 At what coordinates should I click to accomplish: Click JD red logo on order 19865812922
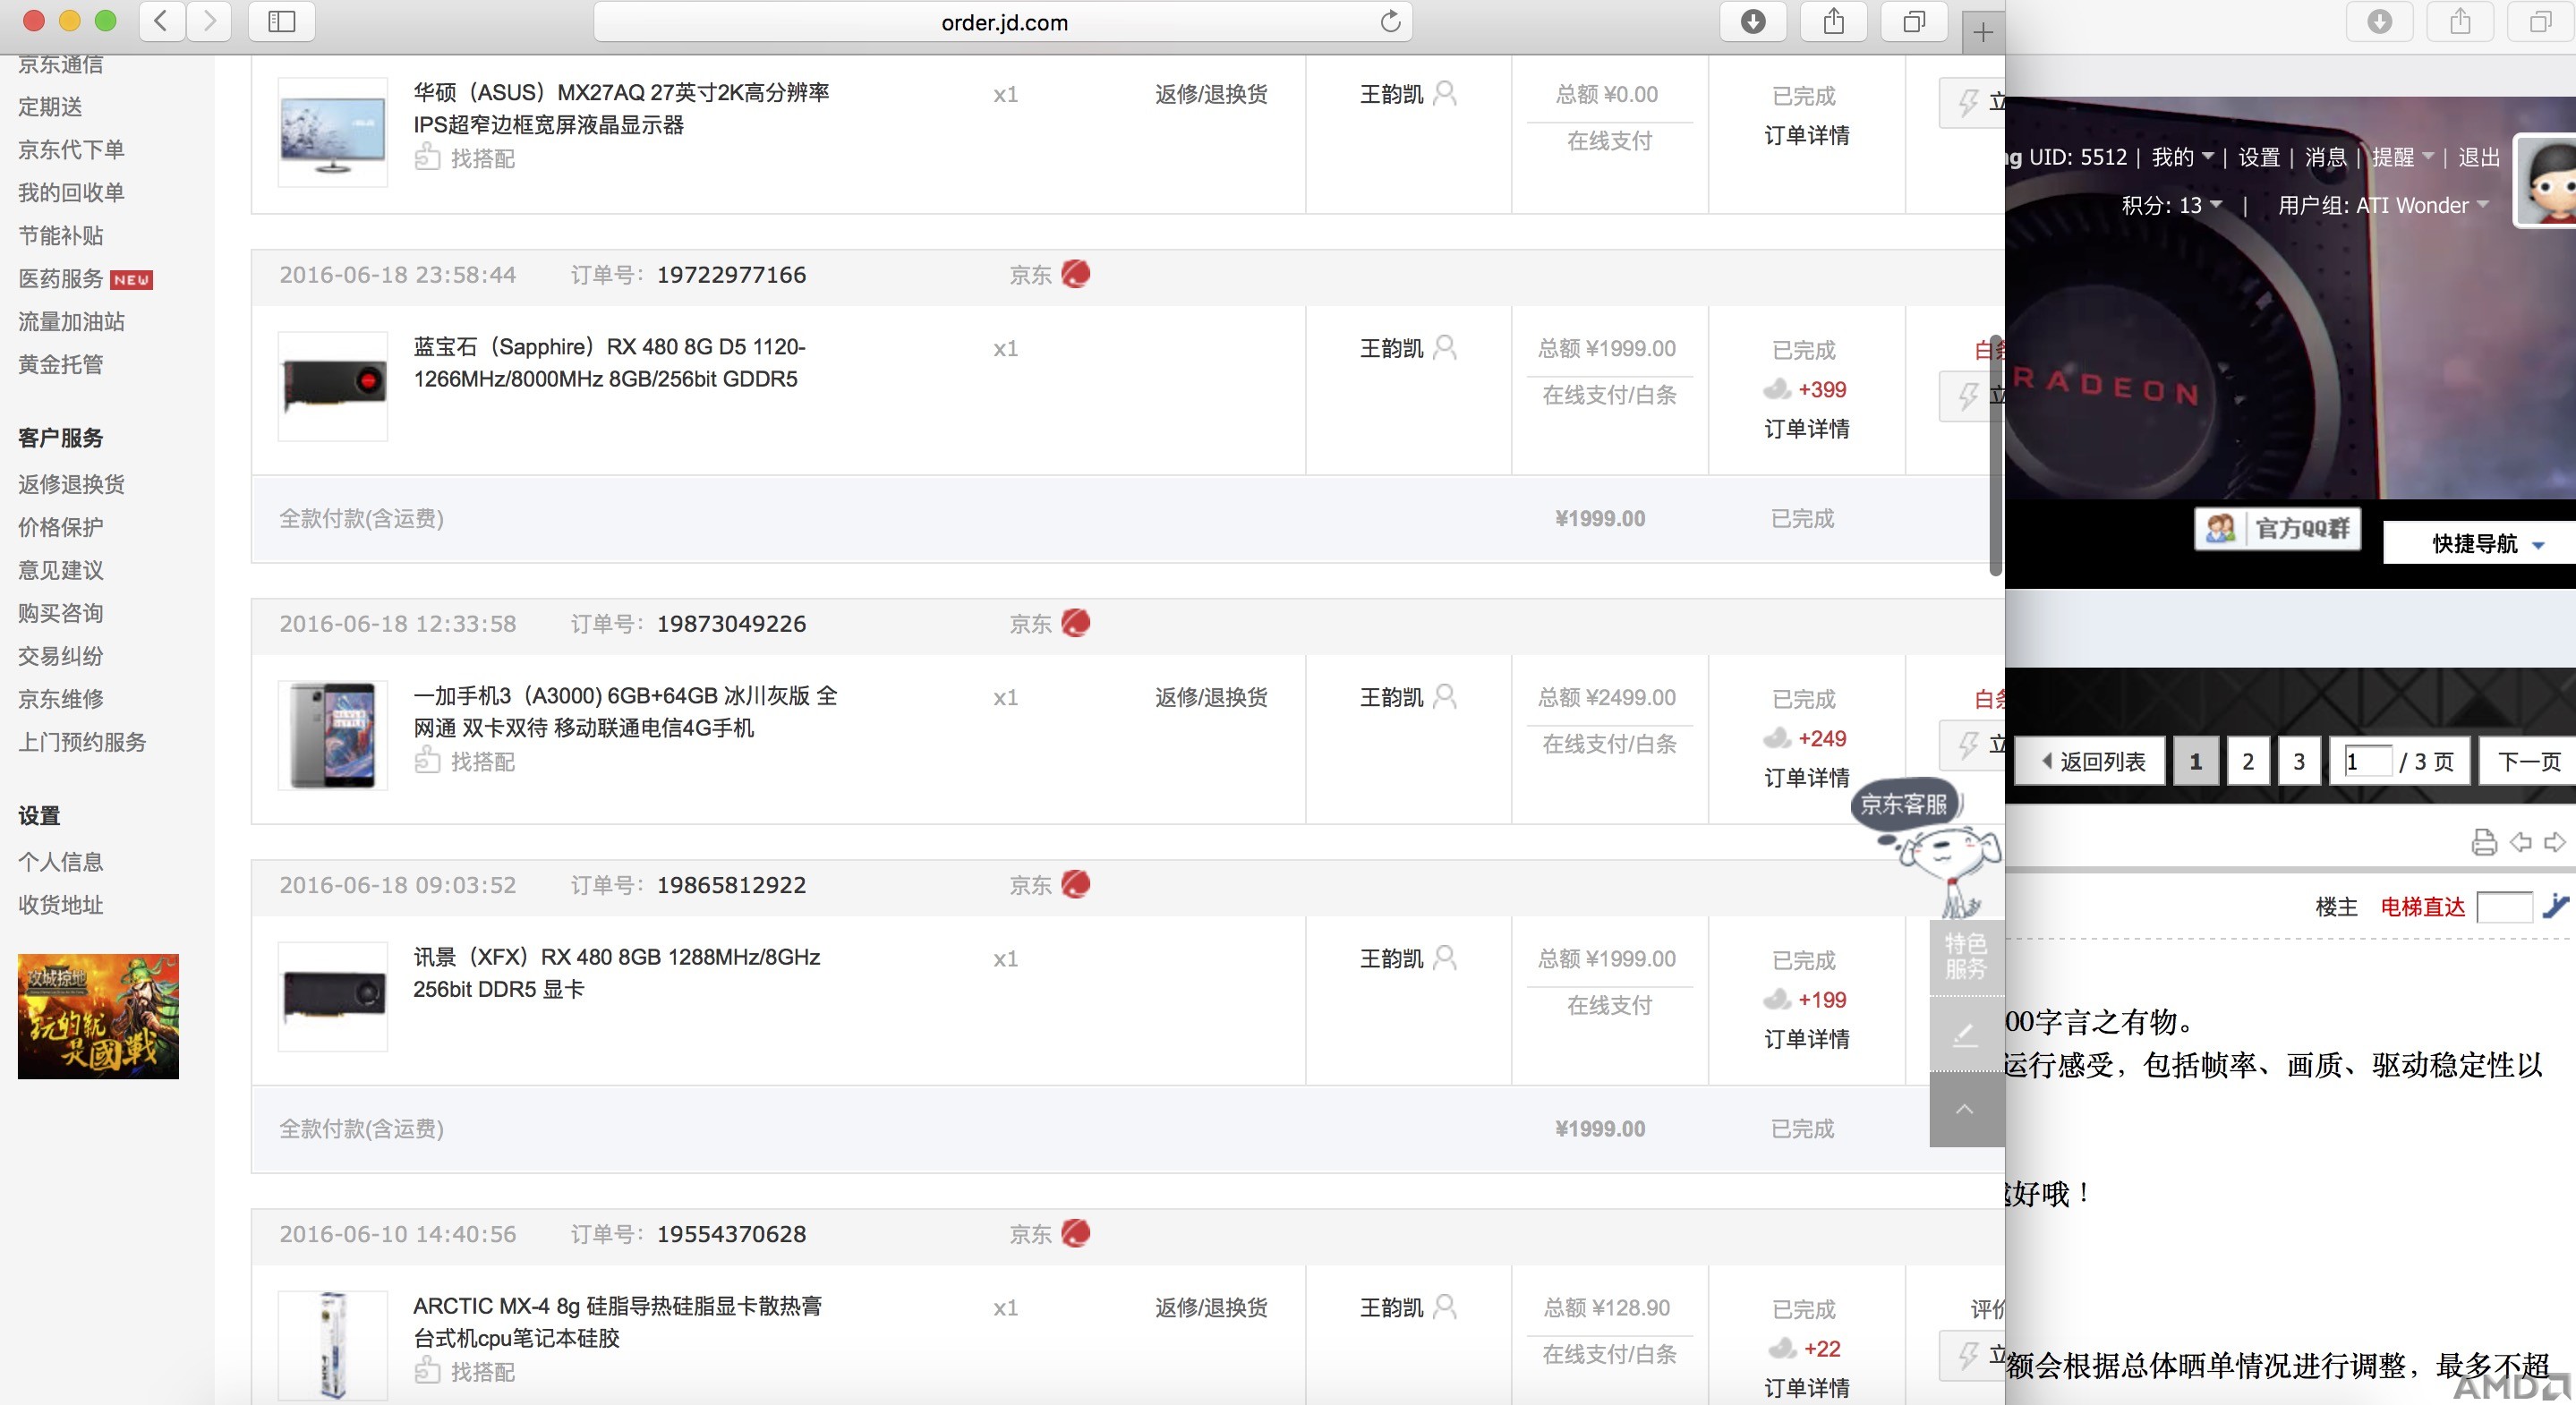[x=1076, y=884]
